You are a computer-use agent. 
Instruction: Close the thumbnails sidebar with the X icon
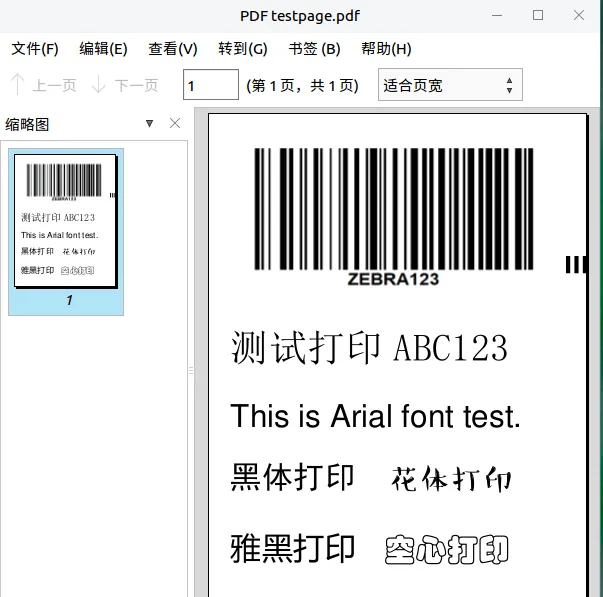point(175,123)
